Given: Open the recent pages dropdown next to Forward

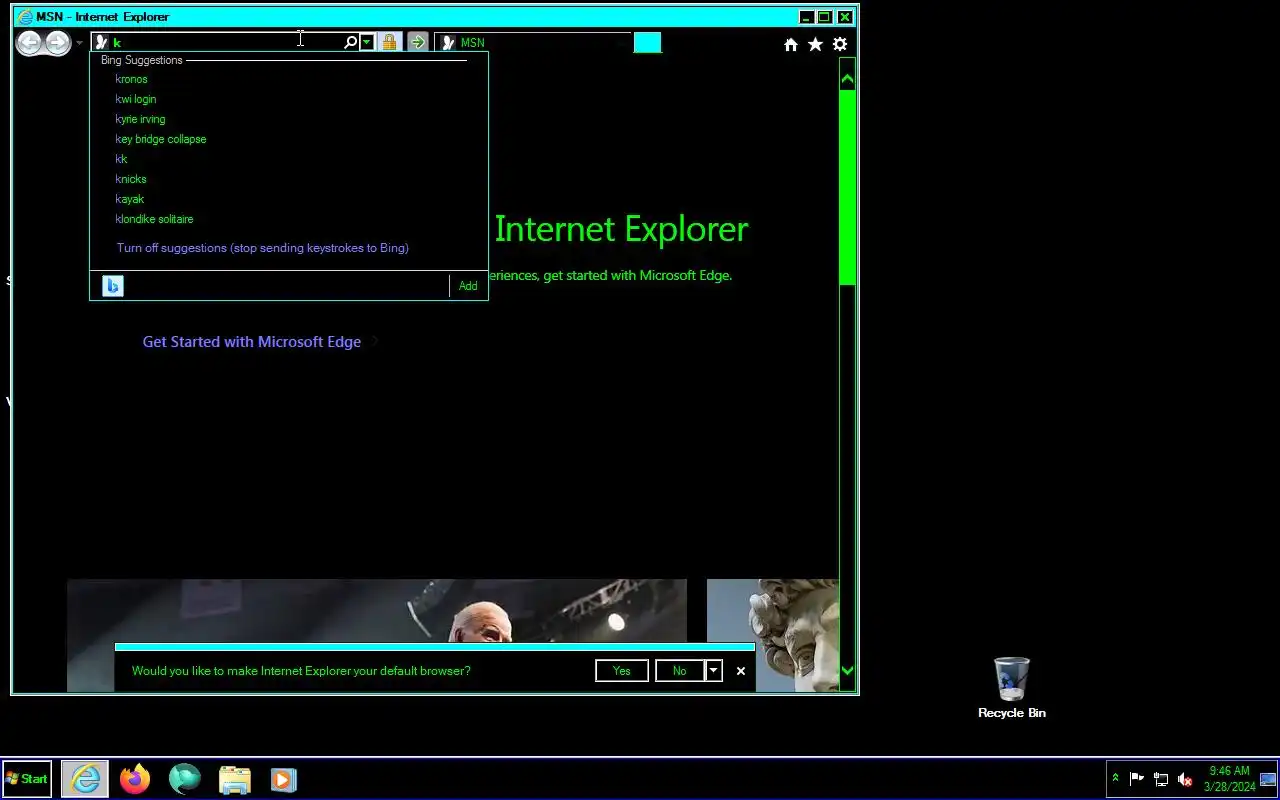Looking at the screenshot, I should point(80,43).
